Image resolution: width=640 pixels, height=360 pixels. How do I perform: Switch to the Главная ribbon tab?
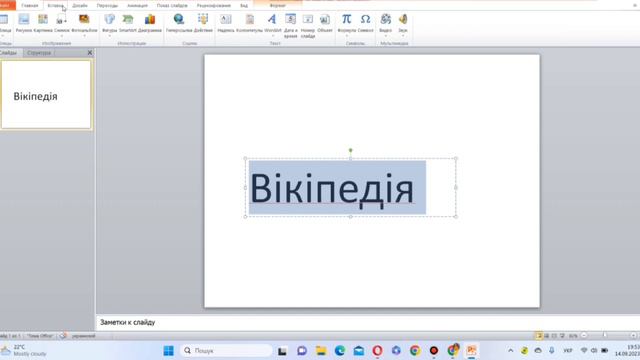pyautogui.click(x=29, y=6)
